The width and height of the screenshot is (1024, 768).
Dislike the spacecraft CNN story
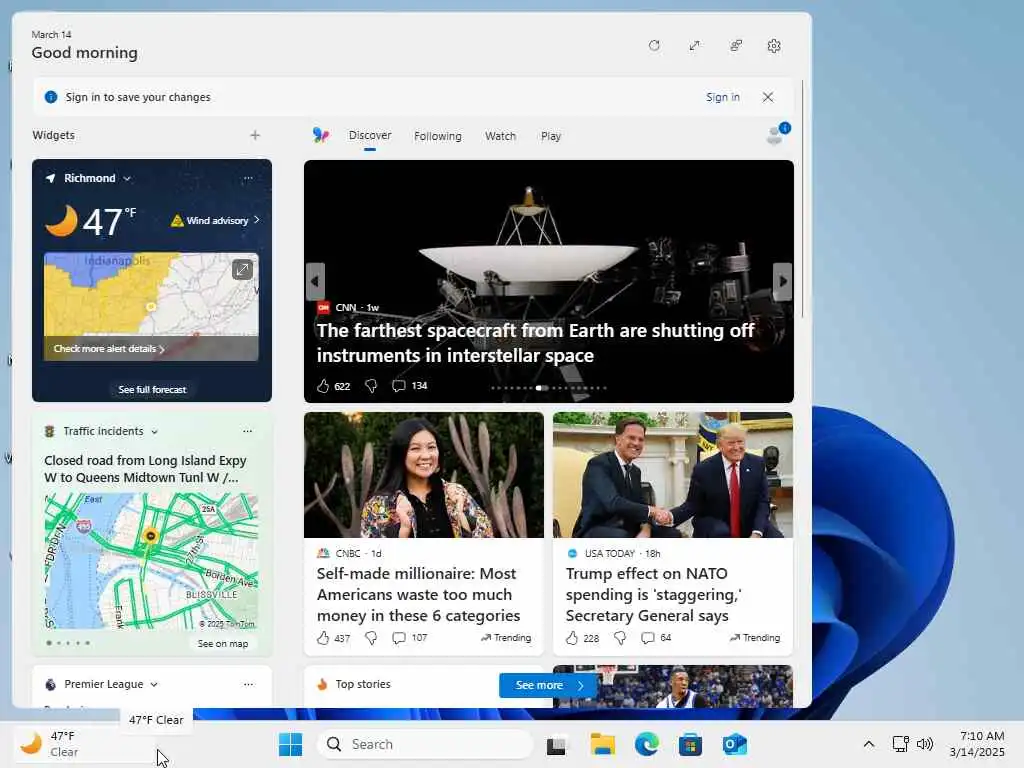pyautogui.click(x=371, y=386)
